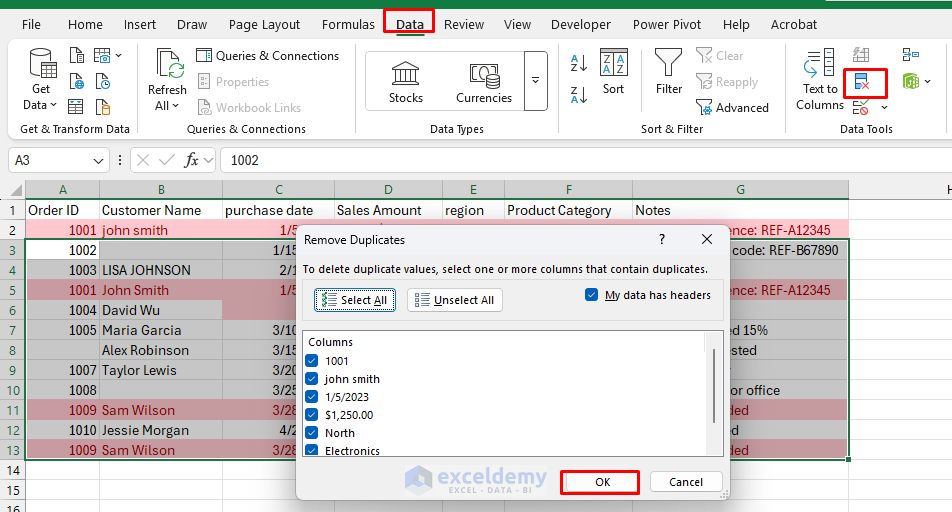Image resolution: width=952 pixels, height=512 pixels.
Task: Click the green Data Model icon
Action: [x=911, y=81]
